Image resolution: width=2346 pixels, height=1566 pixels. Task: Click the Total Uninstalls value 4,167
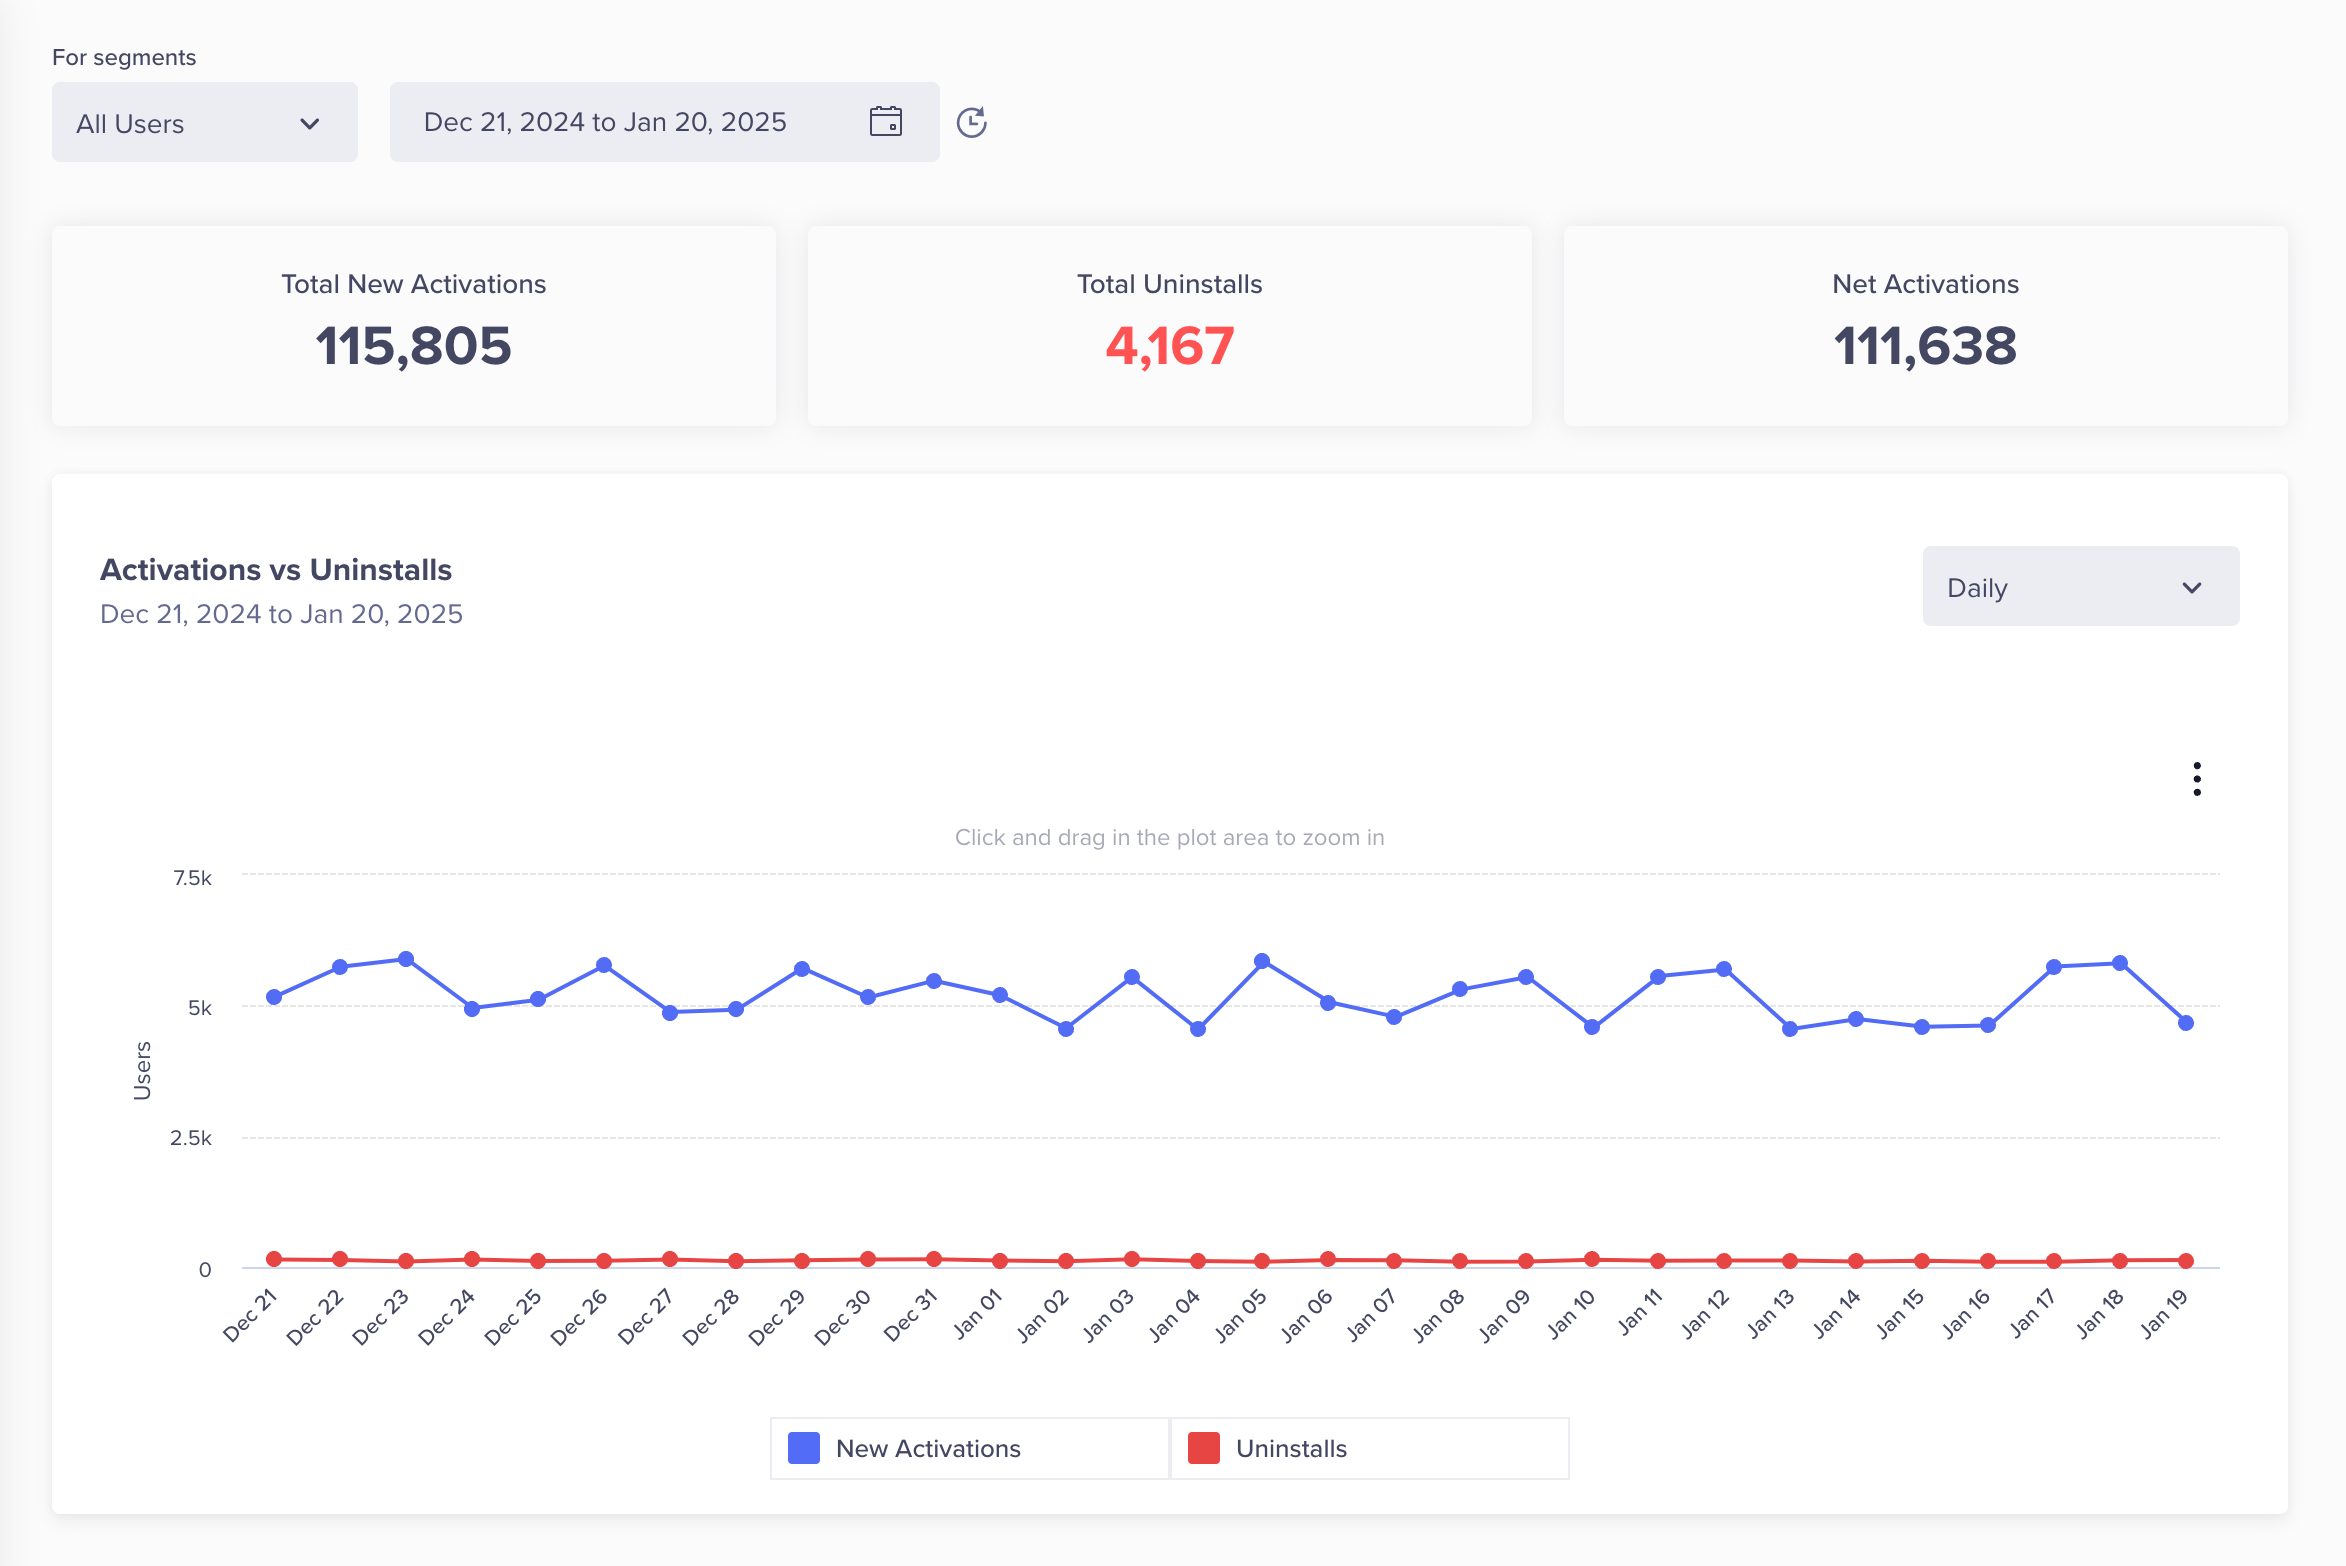(x=1170, y=346)
